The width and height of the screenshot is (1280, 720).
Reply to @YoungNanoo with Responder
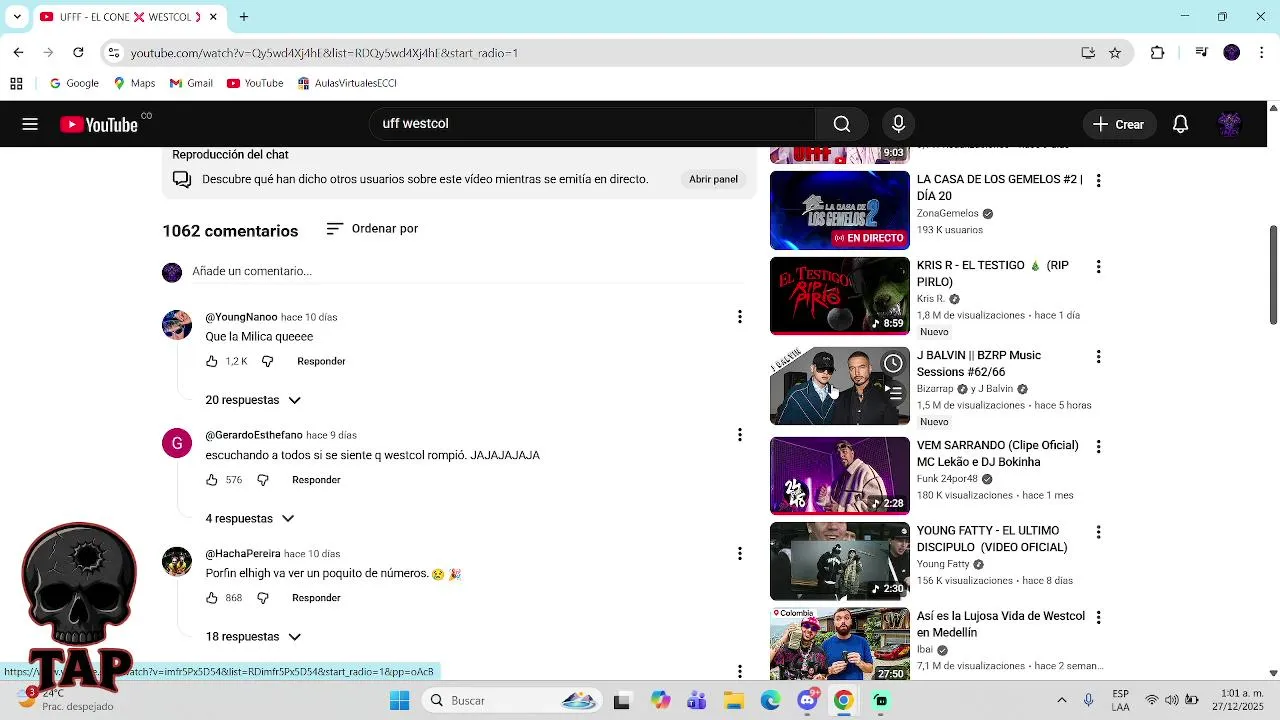point(321,361)
